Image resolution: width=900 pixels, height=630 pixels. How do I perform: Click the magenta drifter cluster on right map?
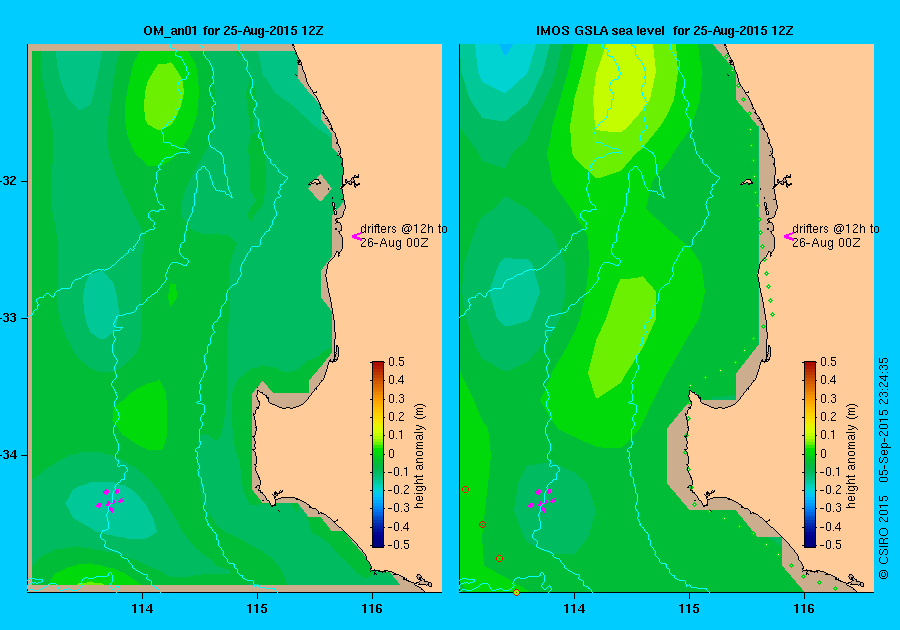[541, 500]
